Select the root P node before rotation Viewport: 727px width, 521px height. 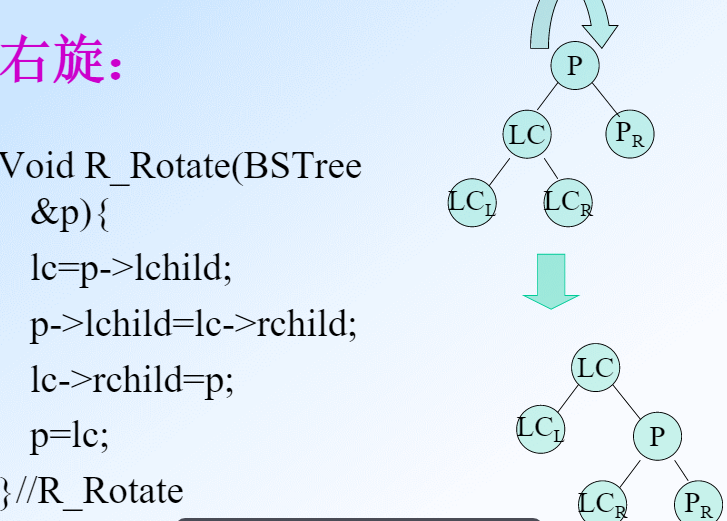tap(574, 65)
